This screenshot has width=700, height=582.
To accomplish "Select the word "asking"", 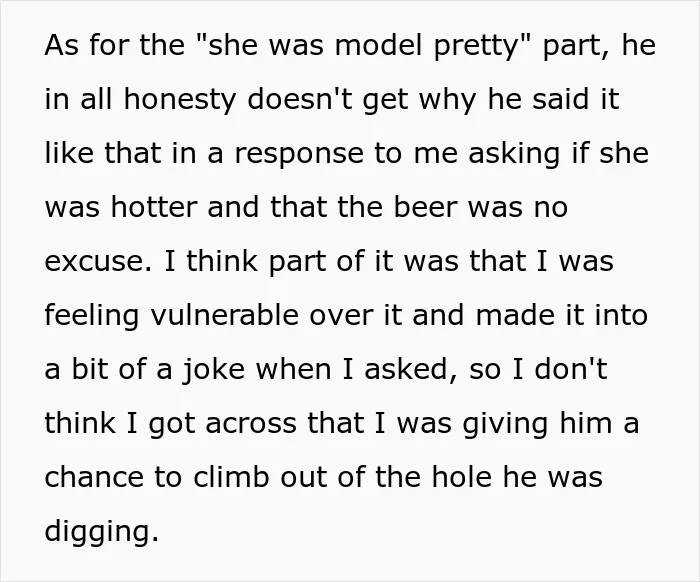I will 514,155.
